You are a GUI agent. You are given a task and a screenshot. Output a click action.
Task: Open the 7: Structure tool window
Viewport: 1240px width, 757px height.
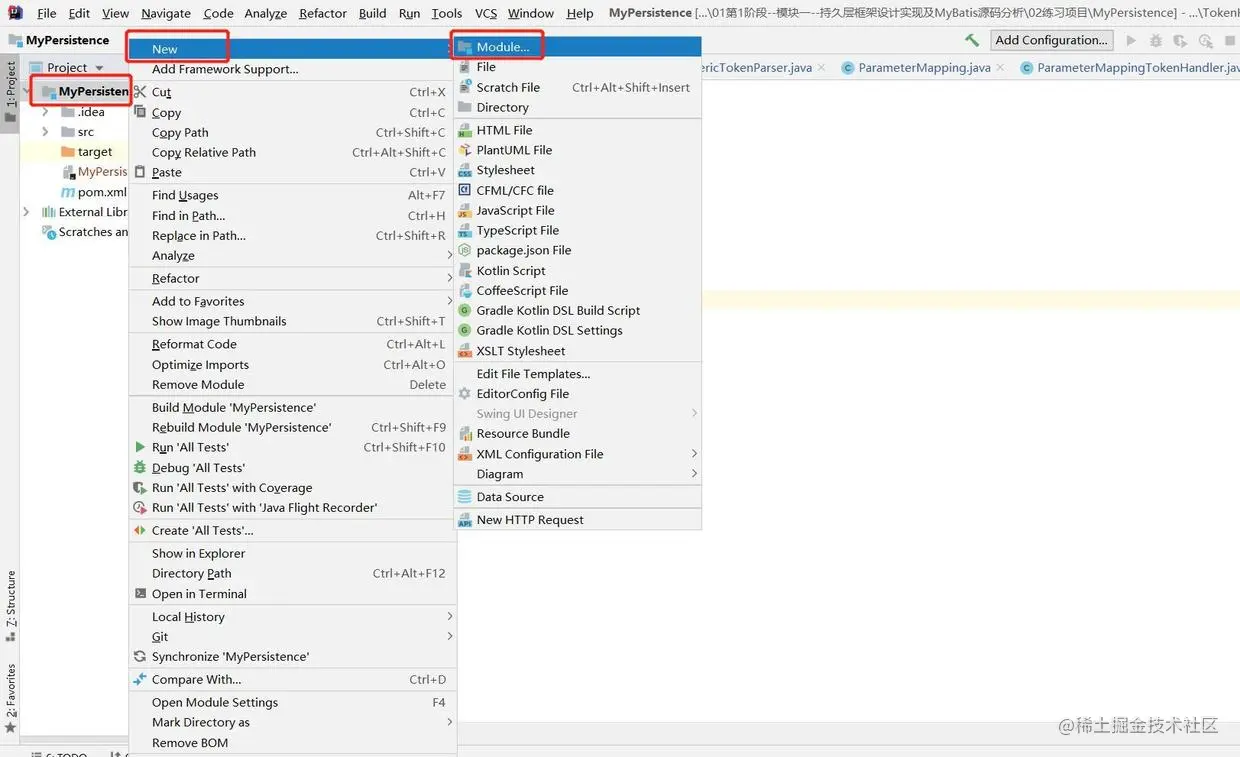click(x=11, y=606)
